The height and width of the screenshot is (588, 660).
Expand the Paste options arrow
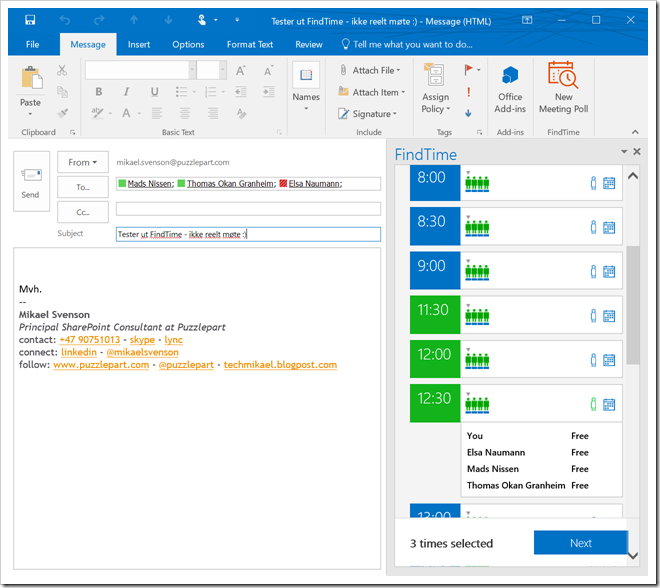(x=30, y=114)
